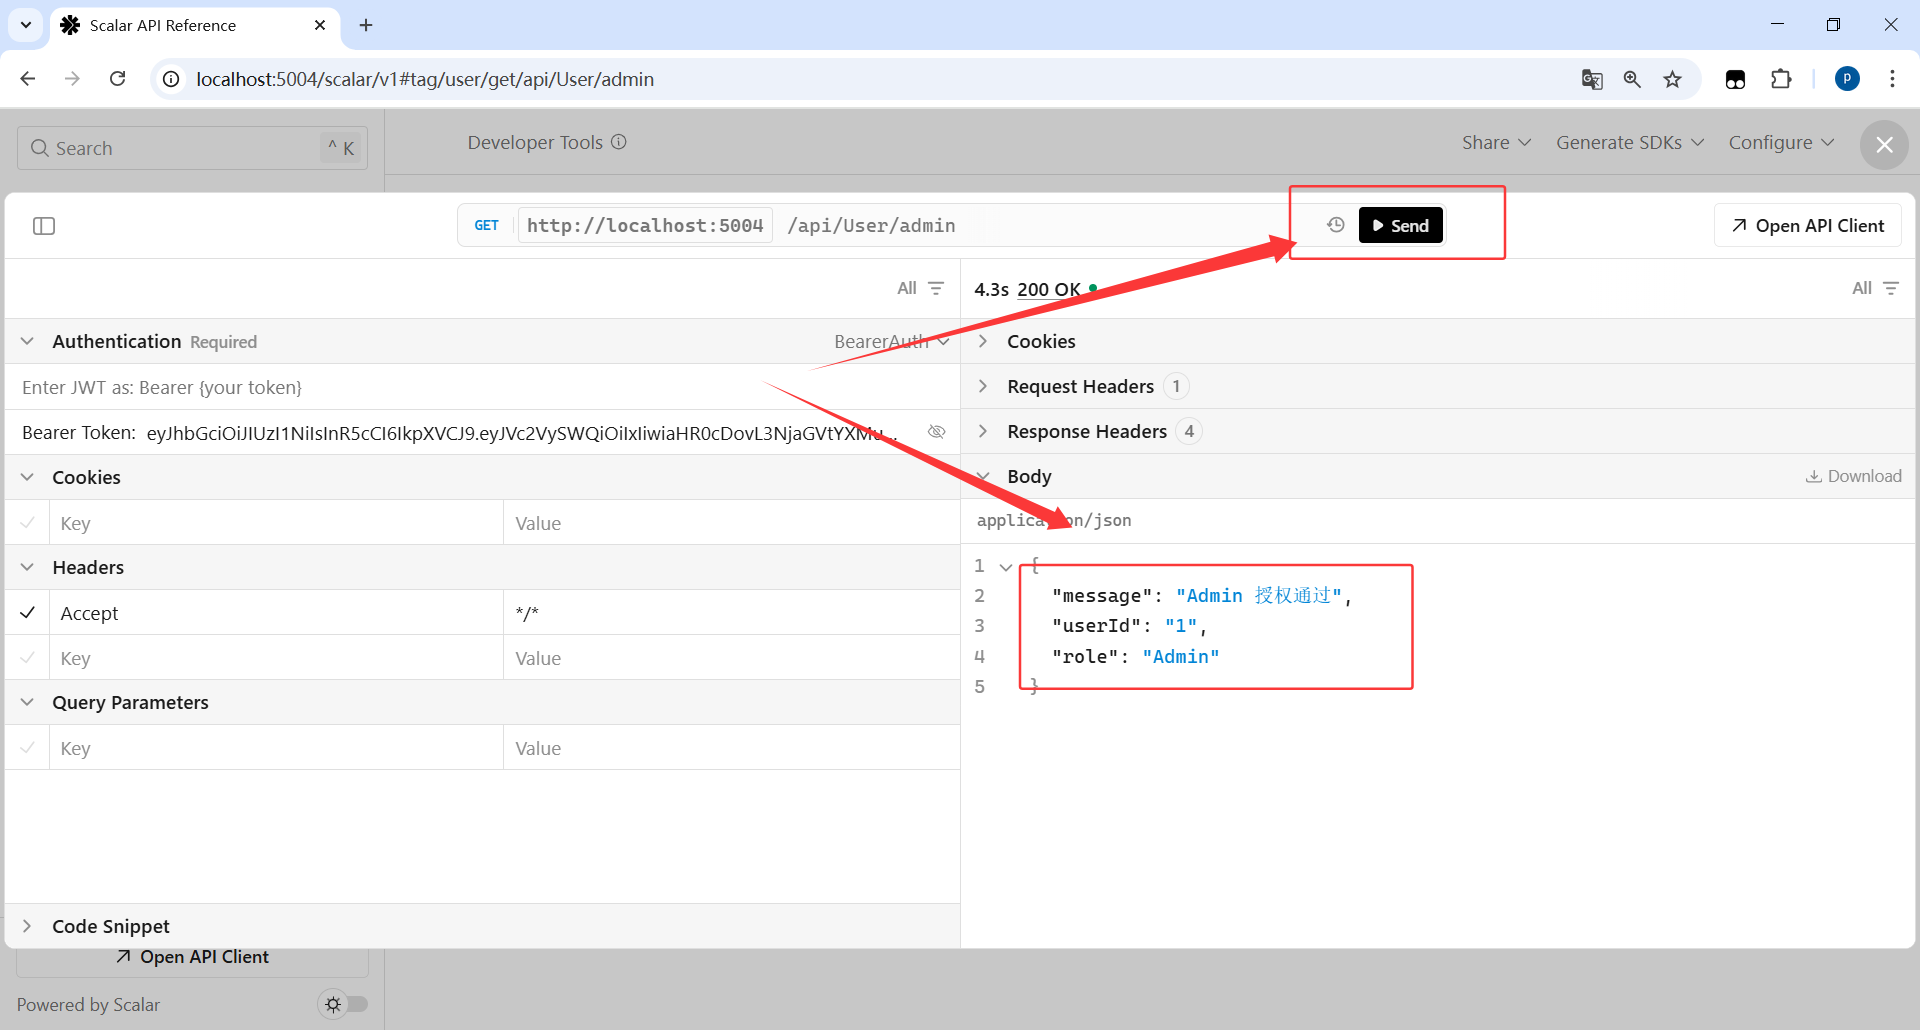Screen dimensions: 1920x1030
Task: Uncheck the Accept header checkbox
Action: (27, 612)
